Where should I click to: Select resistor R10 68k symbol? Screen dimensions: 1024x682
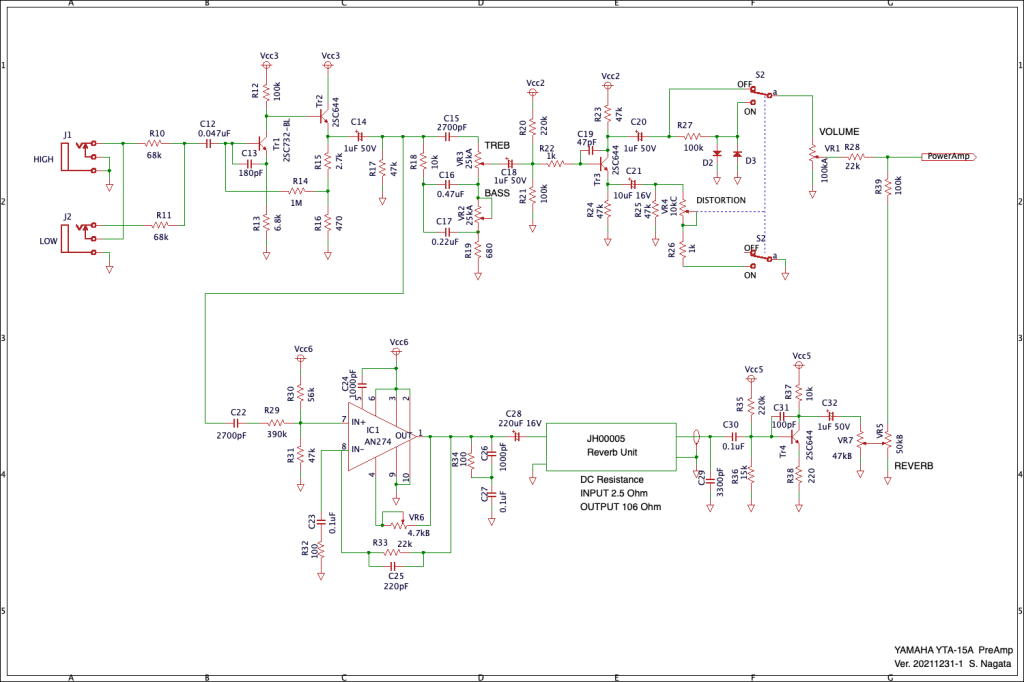(x=156, y=144)
